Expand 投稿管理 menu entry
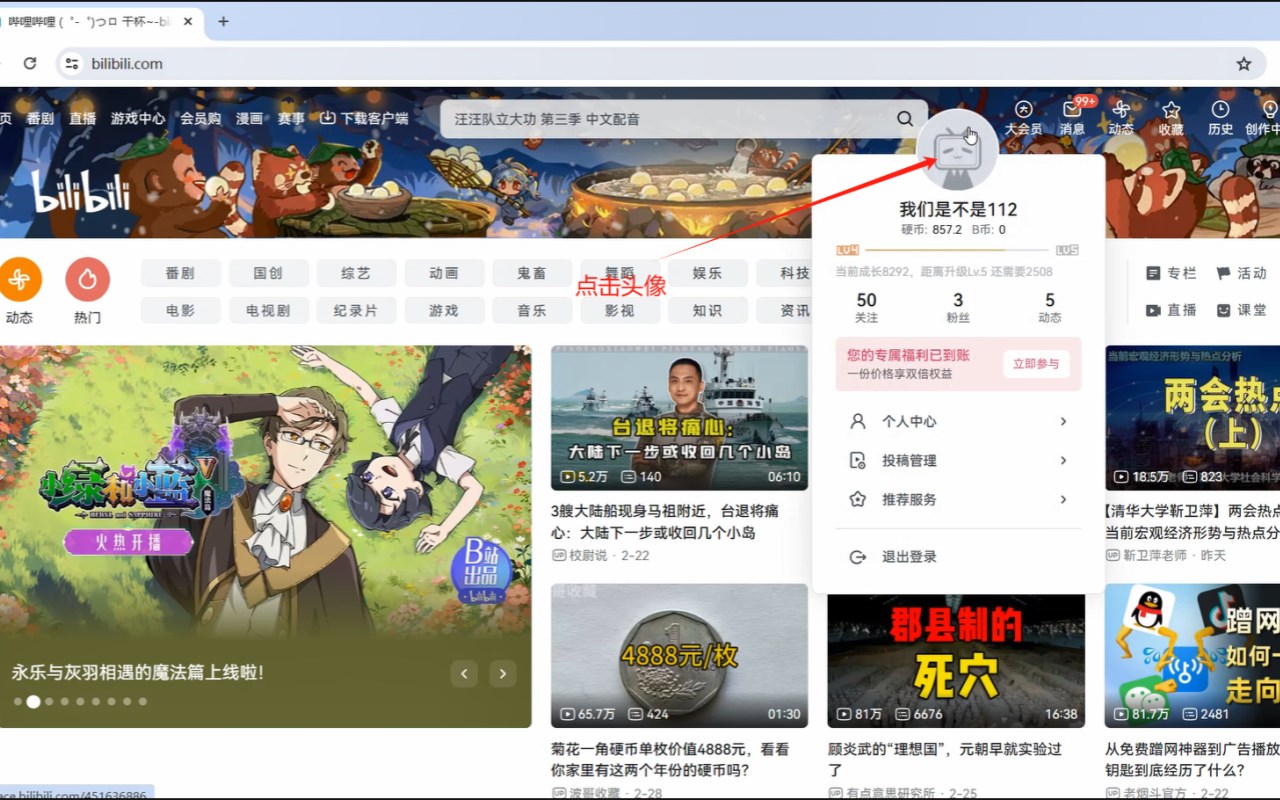The height and width of the screenshot is (800, 1280). click(958, 461)
